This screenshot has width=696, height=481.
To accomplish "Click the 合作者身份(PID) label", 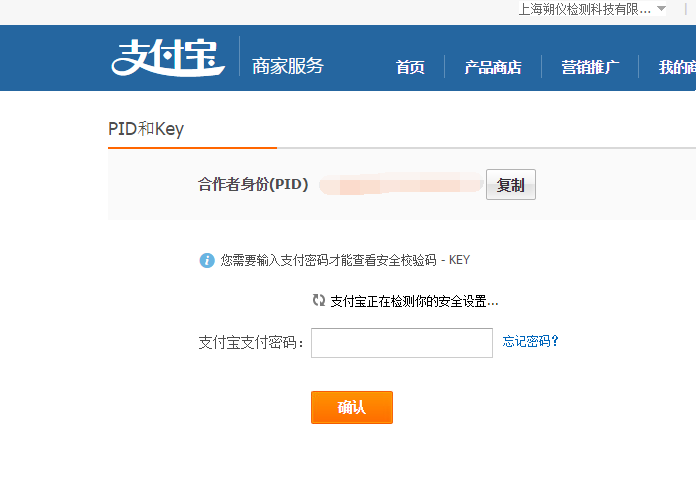I will [x=253, y=184].
